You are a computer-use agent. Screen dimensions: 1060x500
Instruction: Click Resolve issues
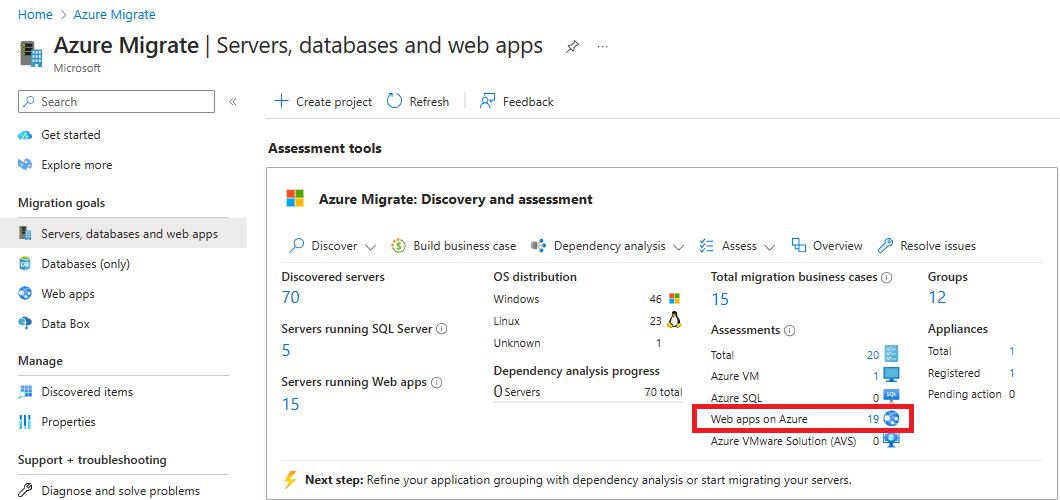pos(927,246)
